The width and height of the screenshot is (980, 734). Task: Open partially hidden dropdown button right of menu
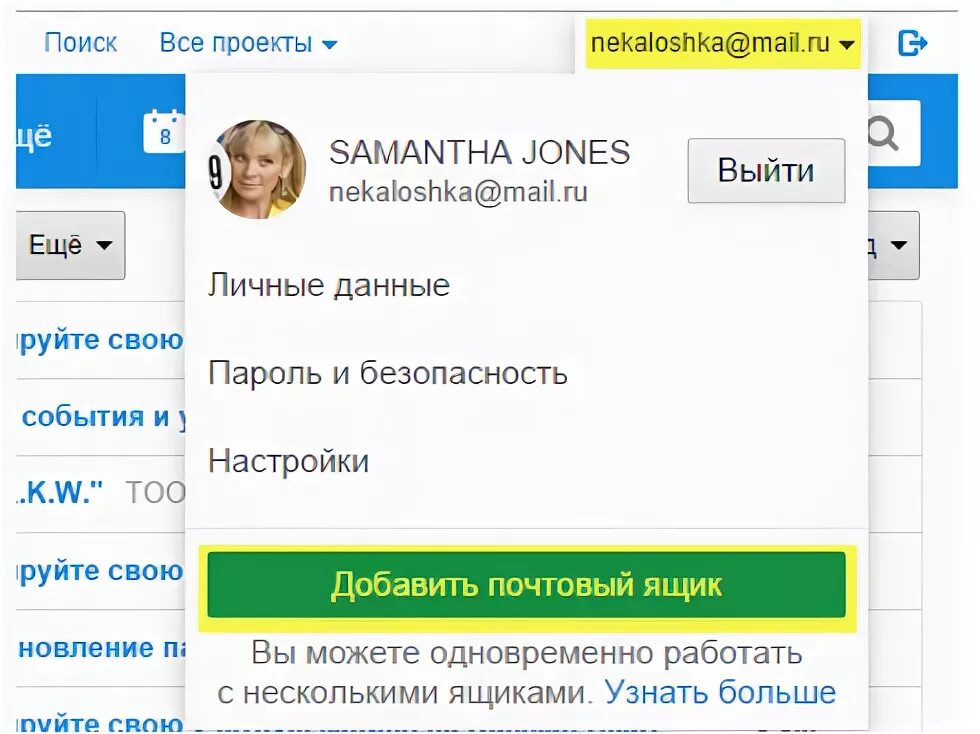pyautogui.click(x=894, y=245)
